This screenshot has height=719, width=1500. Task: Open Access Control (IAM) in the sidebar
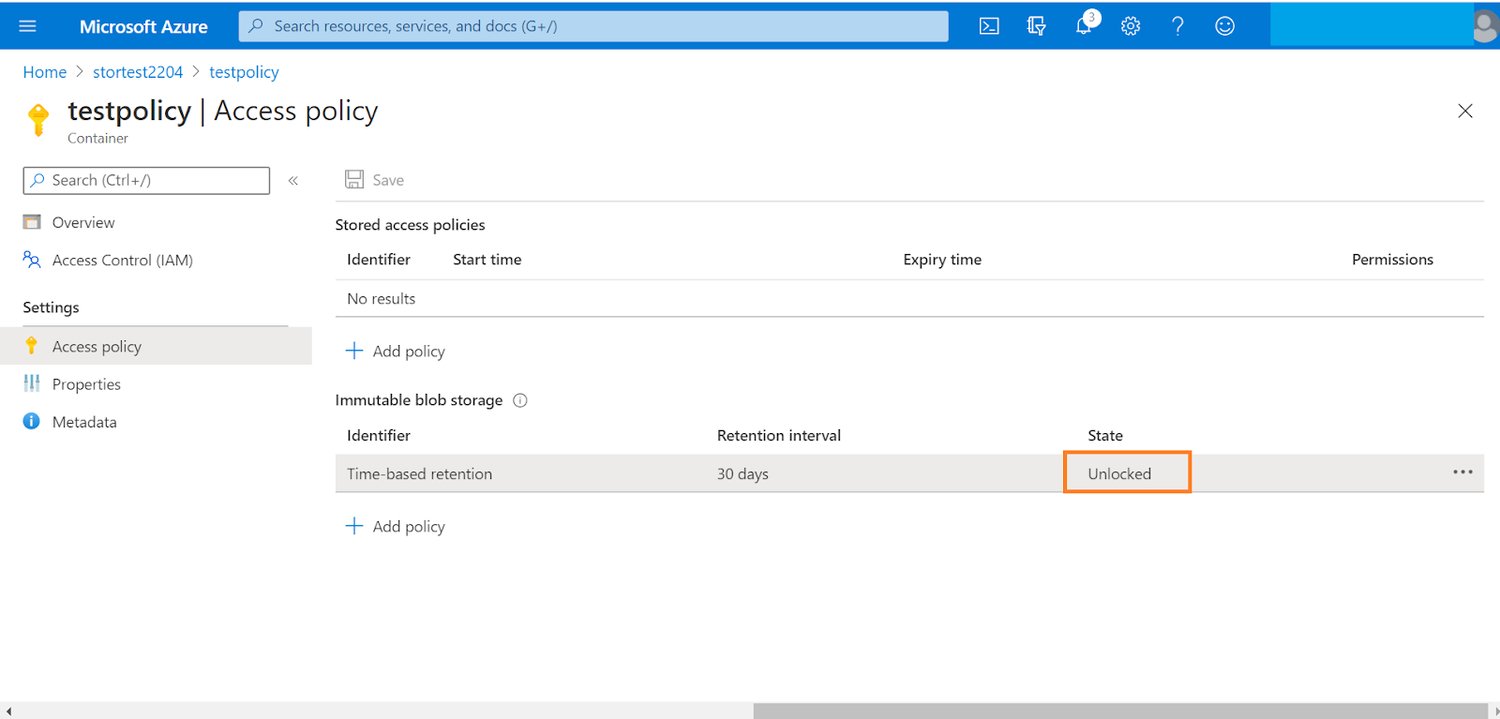[122, 260]
